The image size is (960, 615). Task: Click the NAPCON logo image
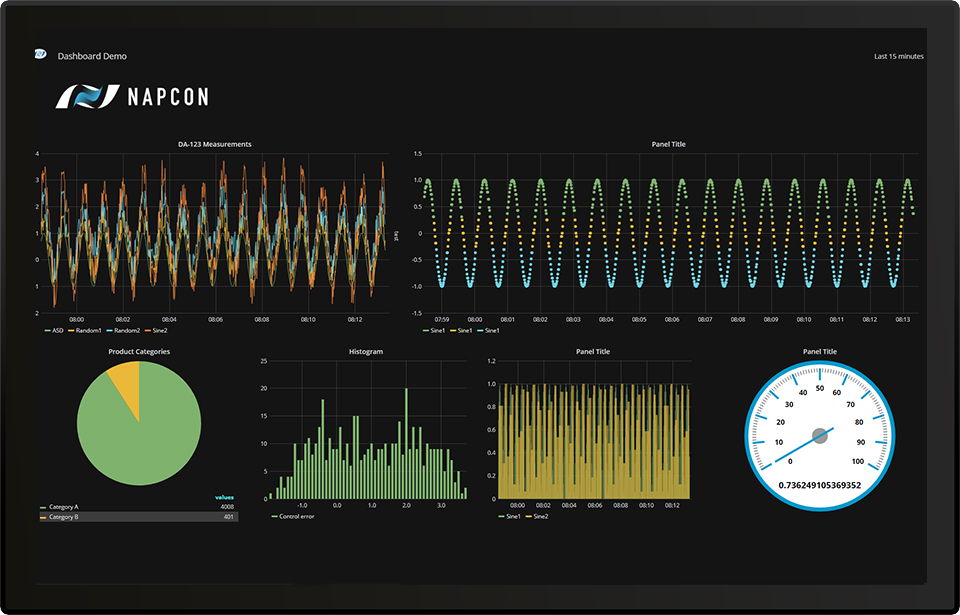point(132,98)
